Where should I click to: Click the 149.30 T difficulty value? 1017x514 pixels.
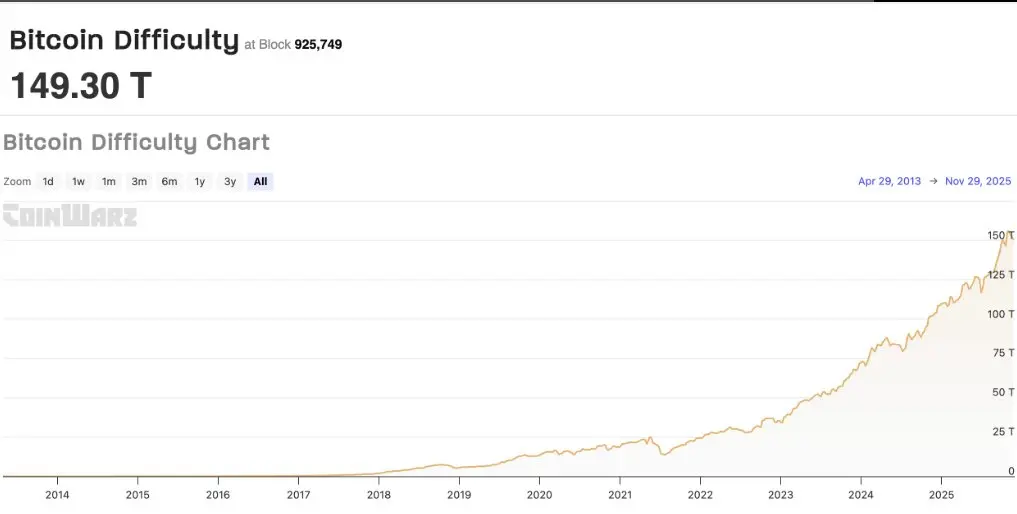(80, 86)
